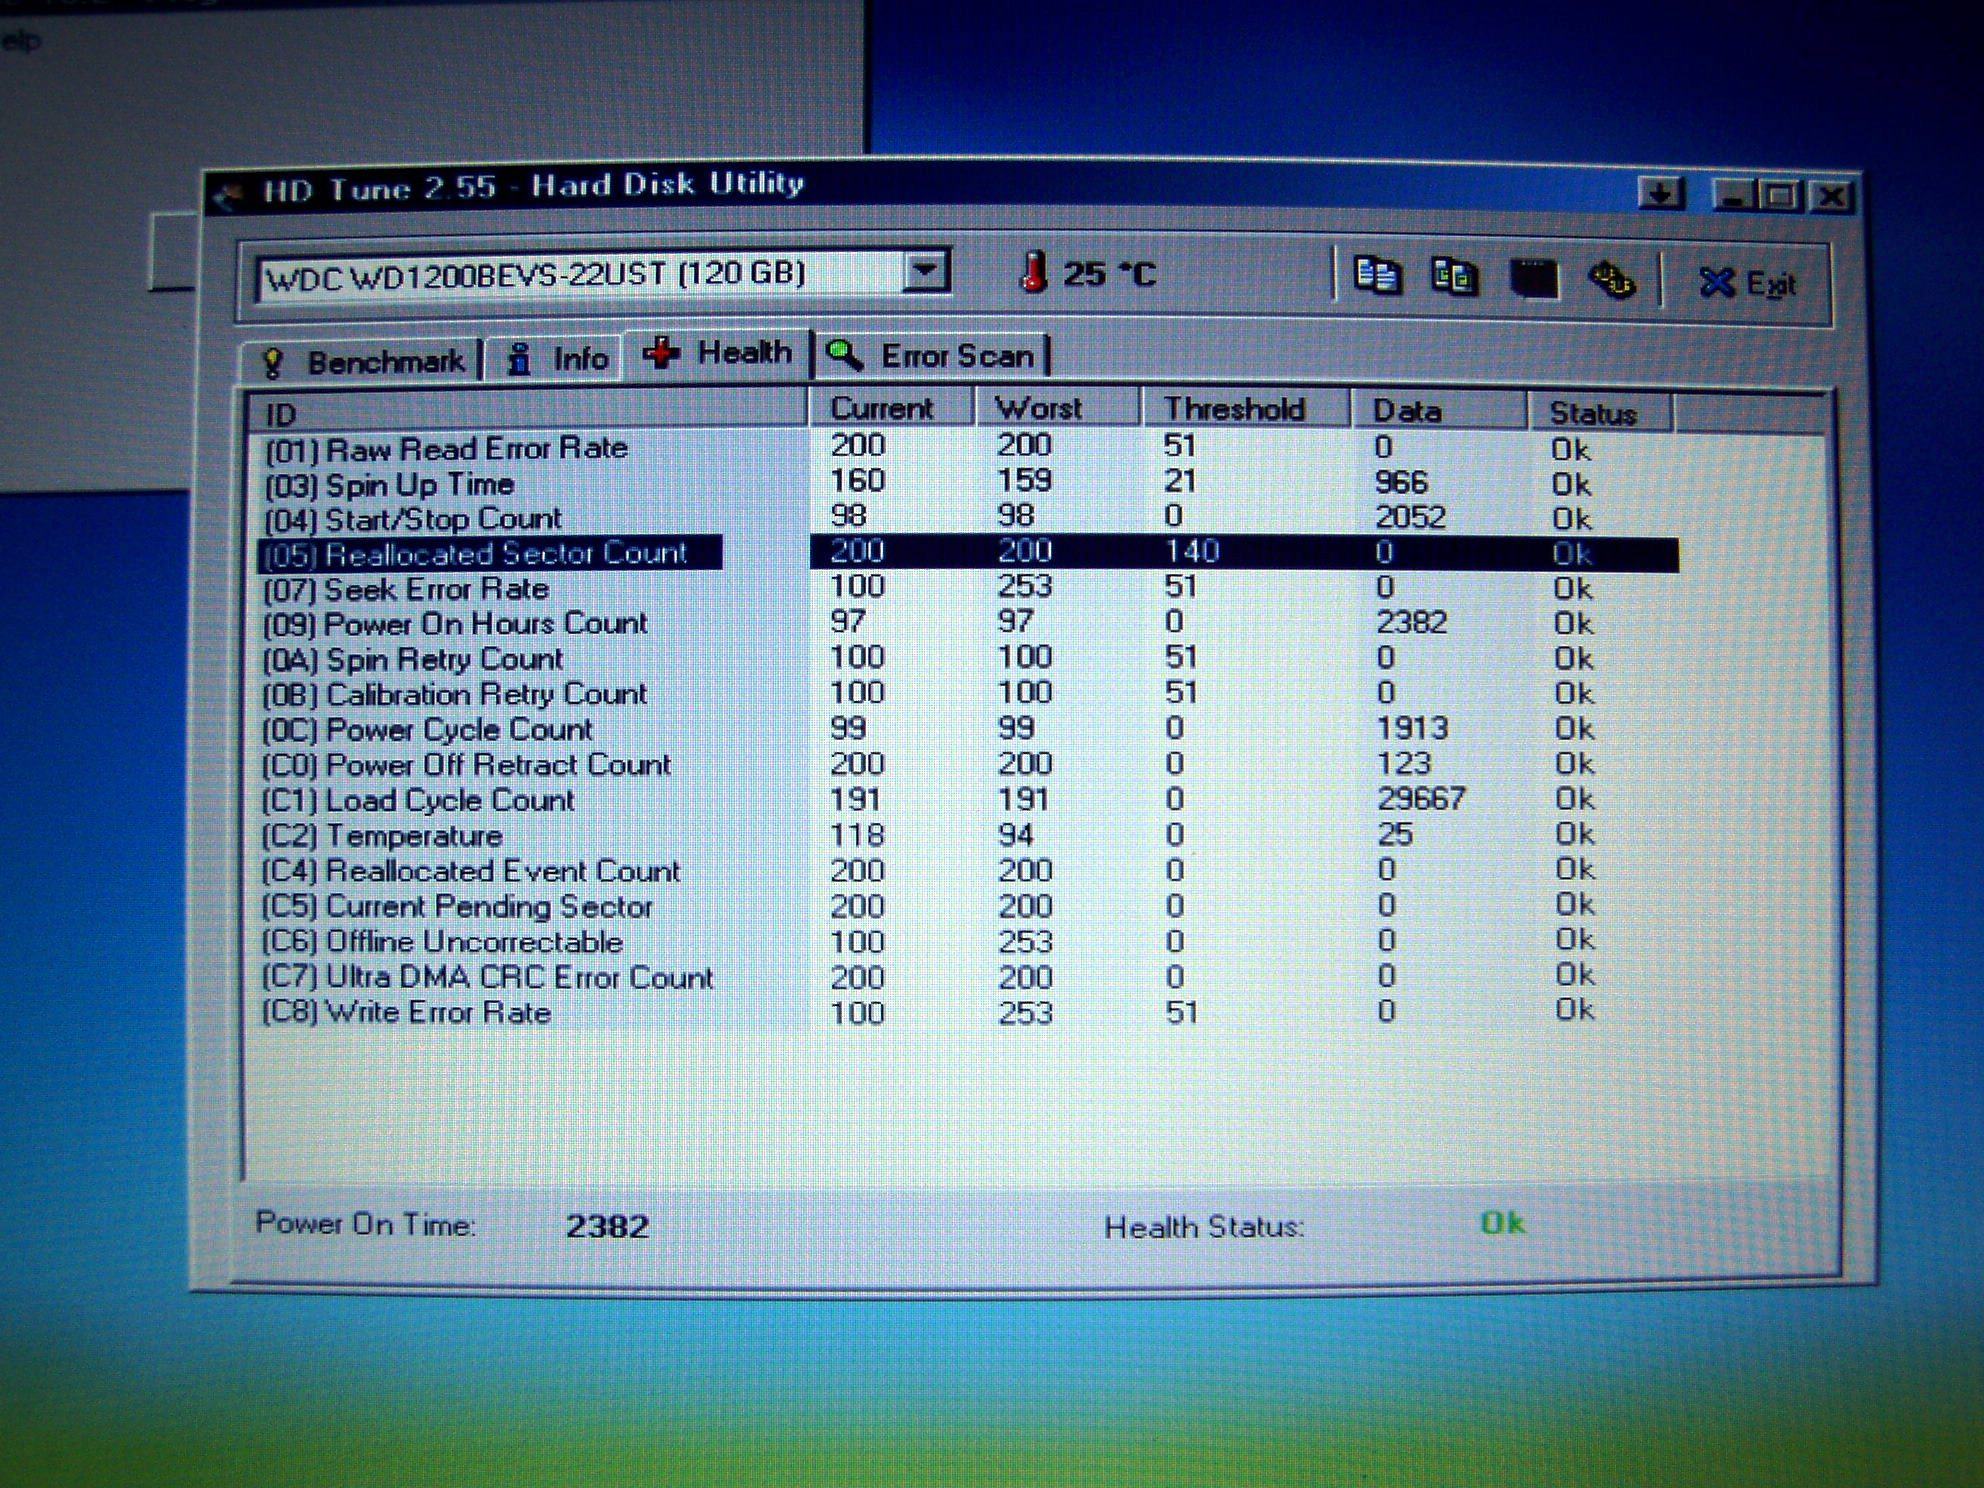Click the Health tab red cross icon
Viewport: 1984px width, 1488px height.
tap(661, 353)
